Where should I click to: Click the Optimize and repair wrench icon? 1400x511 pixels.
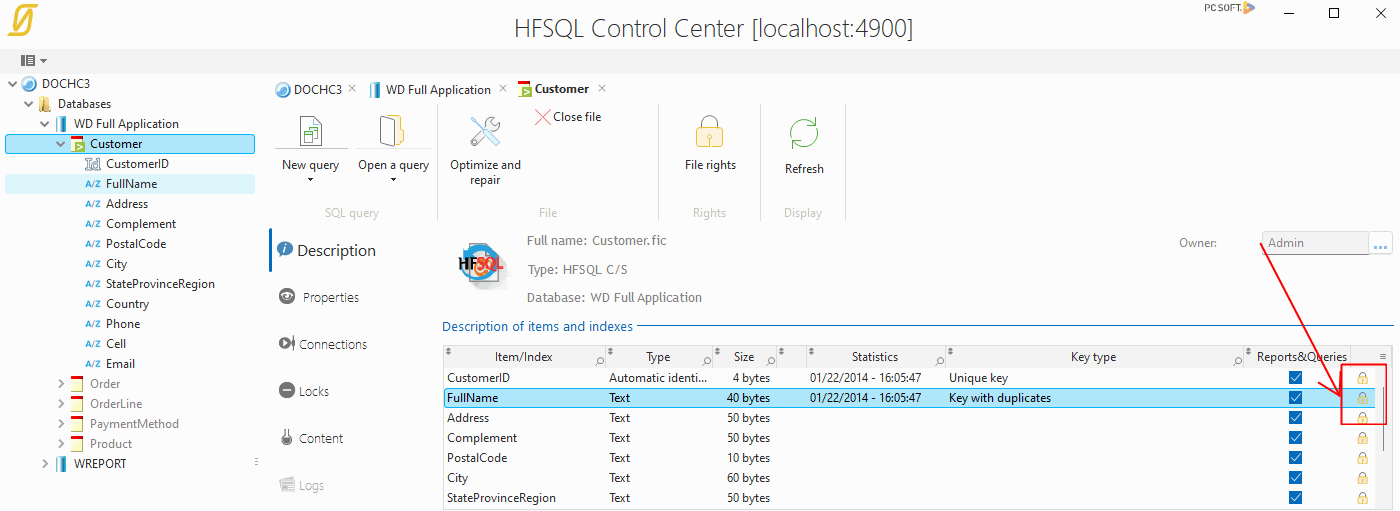pyautogui.click(x=485, y=132)
